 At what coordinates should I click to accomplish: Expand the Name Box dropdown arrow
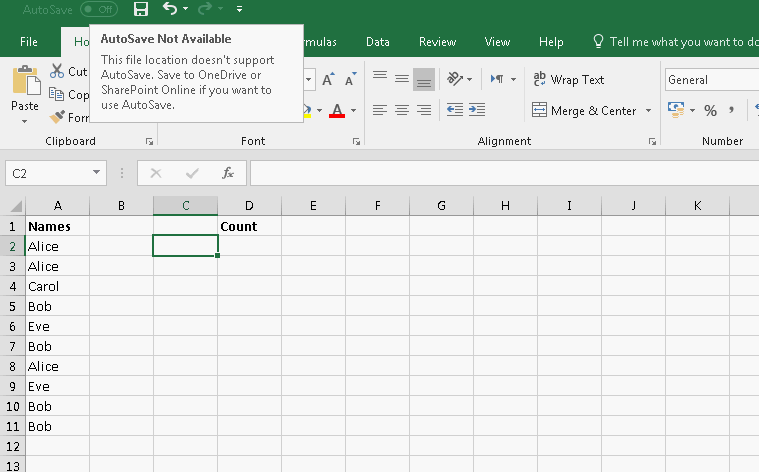[96, 172]
